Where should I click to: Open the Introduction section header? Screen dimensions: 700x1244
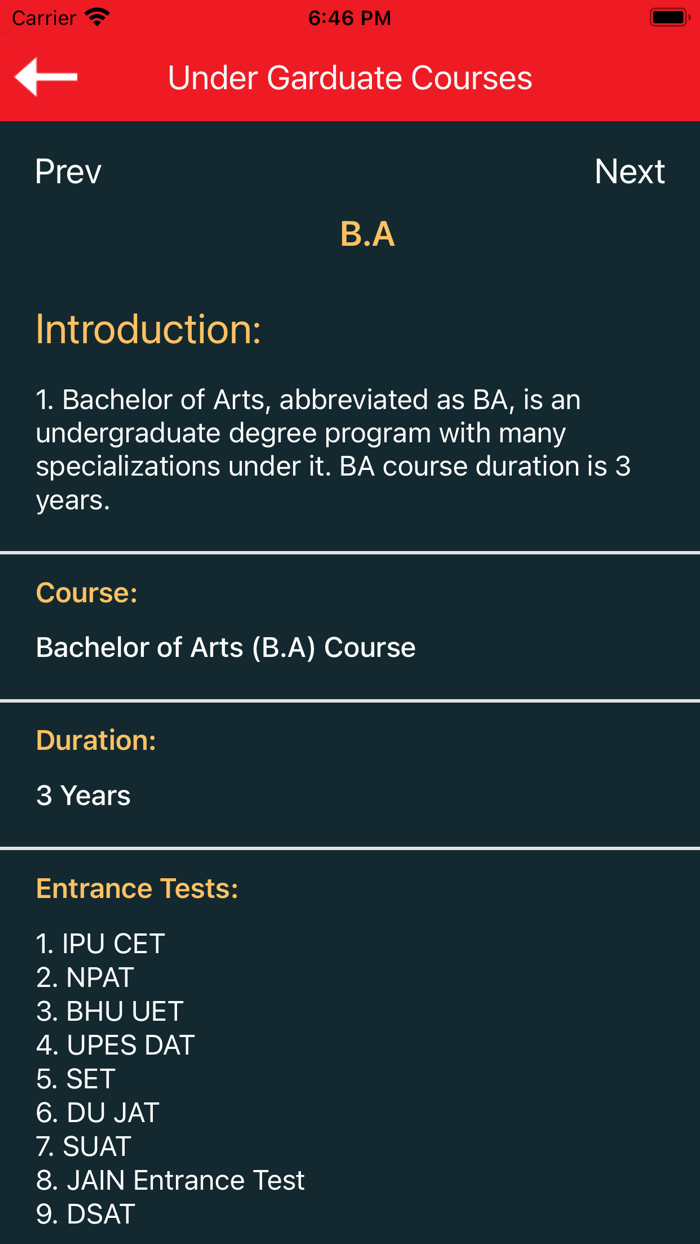click(148, 328)
